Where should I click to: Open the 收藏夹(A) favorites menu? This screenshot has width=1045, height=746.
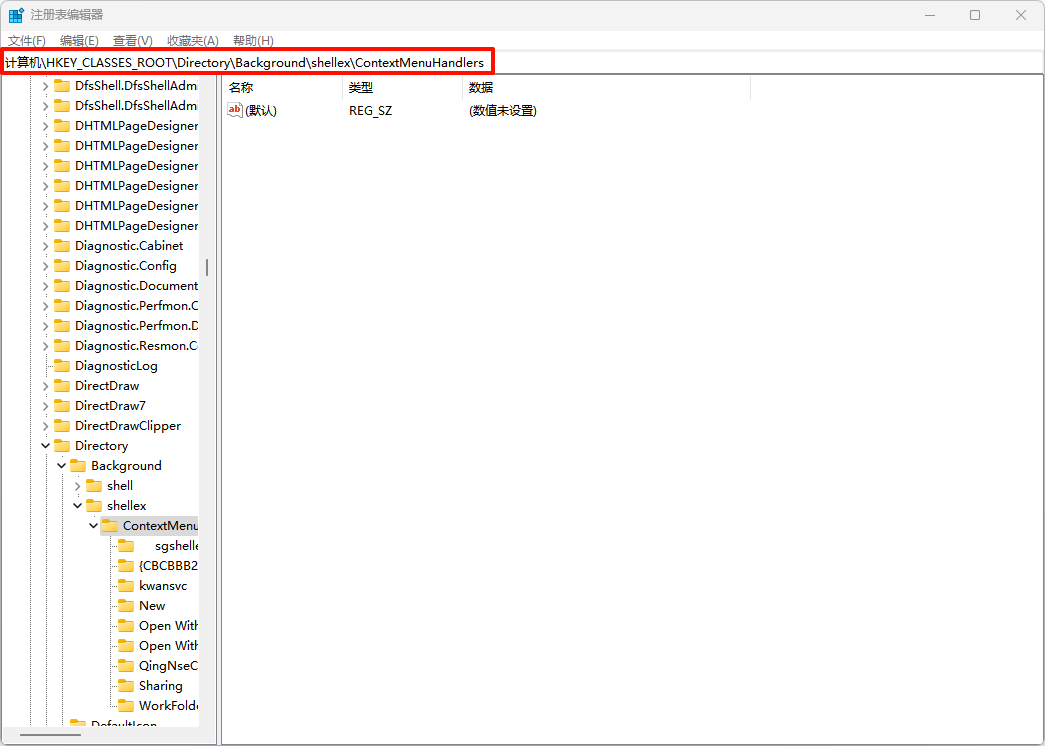coord(192,40)
